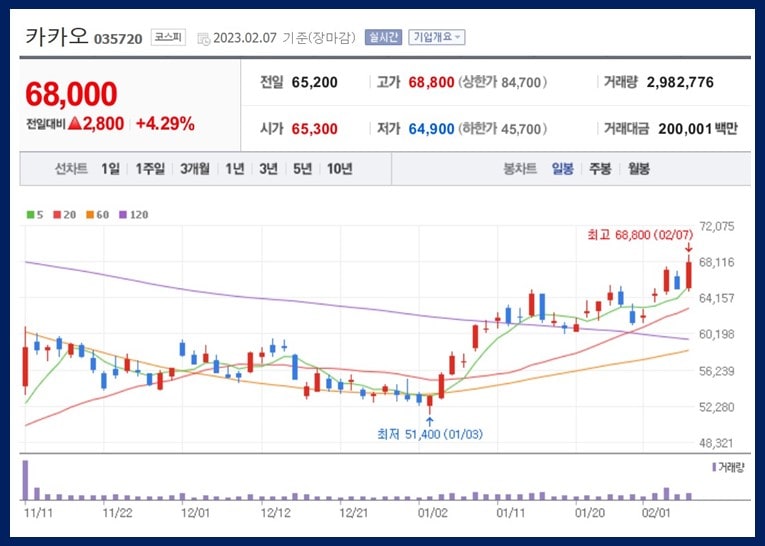Click the red up-triangle next to 2,800
The image size is (765, 546).
tap(75, 123)
